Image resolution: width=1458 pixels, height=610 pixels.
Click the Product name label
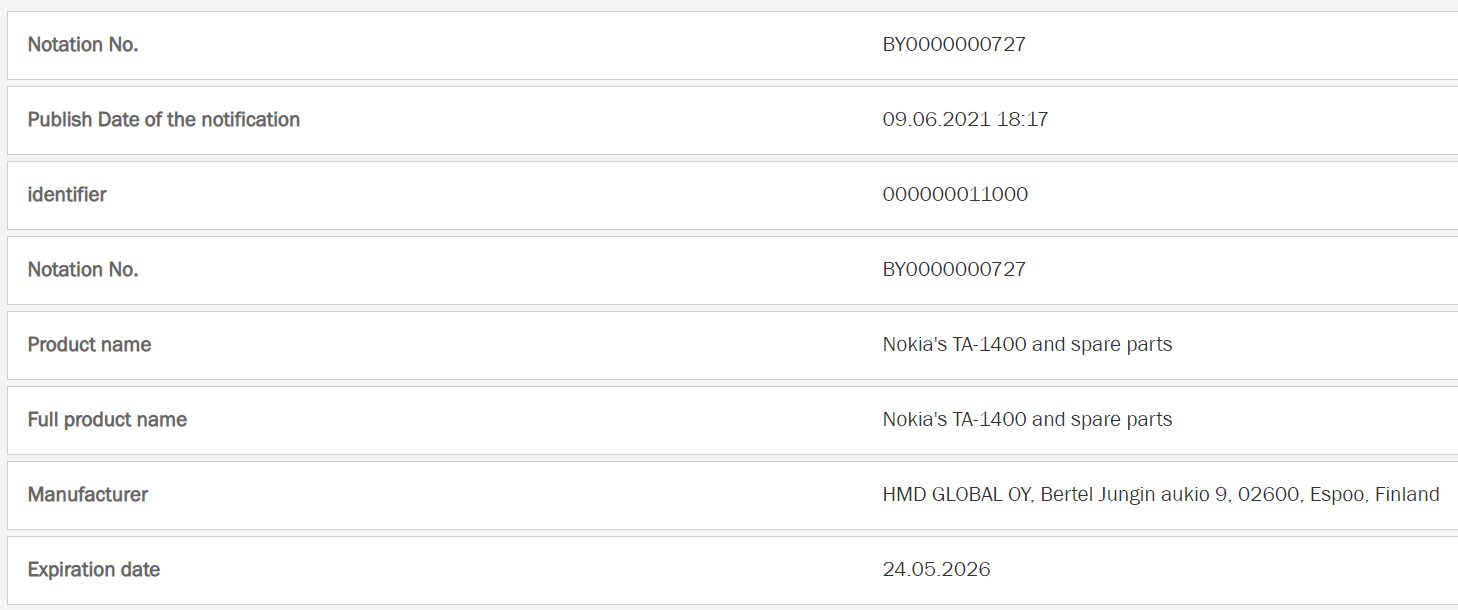pos(90,345)
